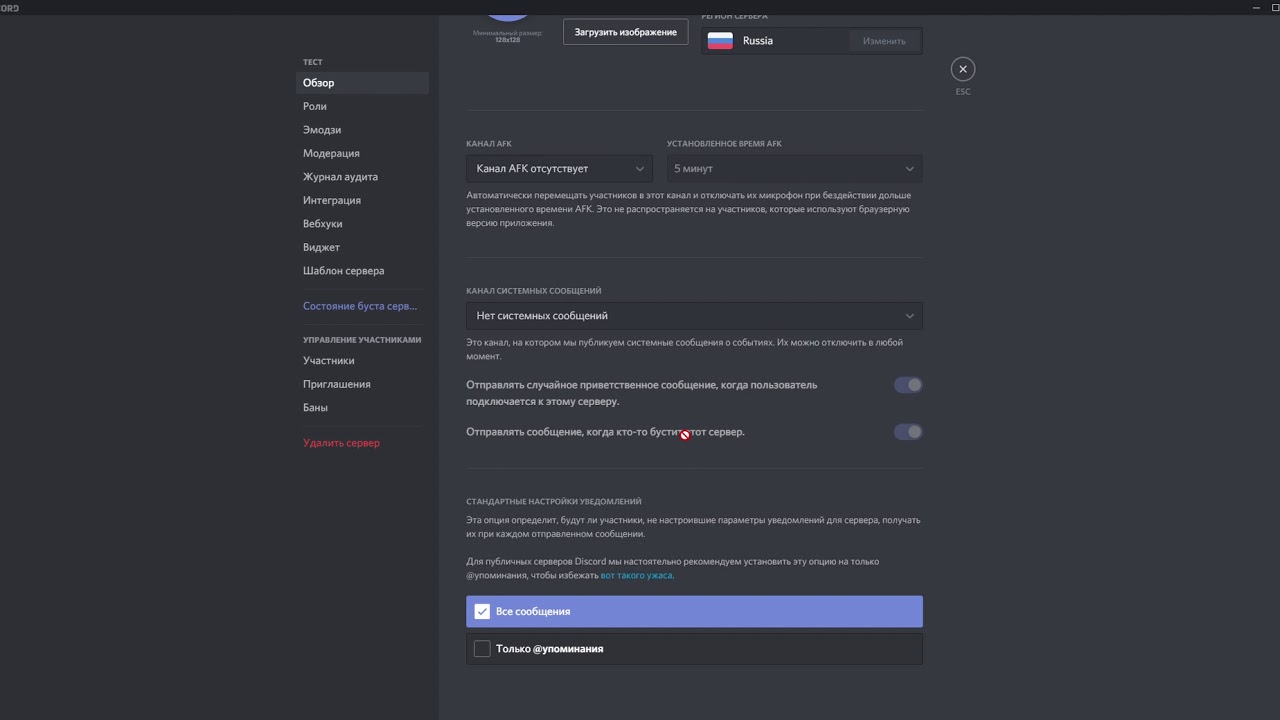This screenshot has width=1280, height=720.
Task: Open the "Нет системных сообщений" dropdown
Action: (x=694, y=316)
